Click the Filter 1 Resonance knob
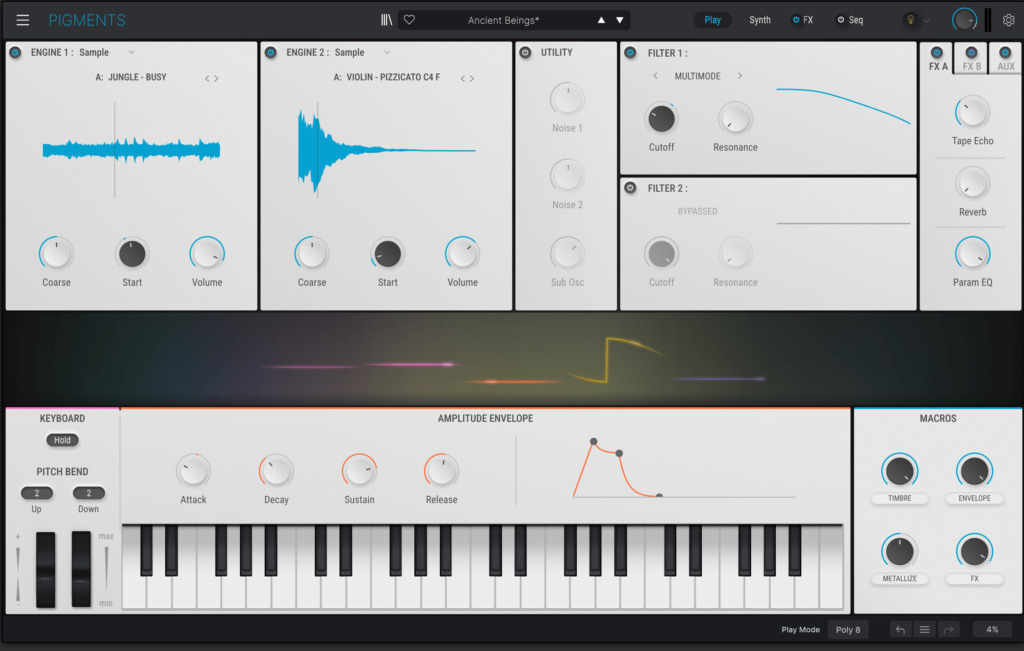1024x651 pixels. (x=735, y=119)
